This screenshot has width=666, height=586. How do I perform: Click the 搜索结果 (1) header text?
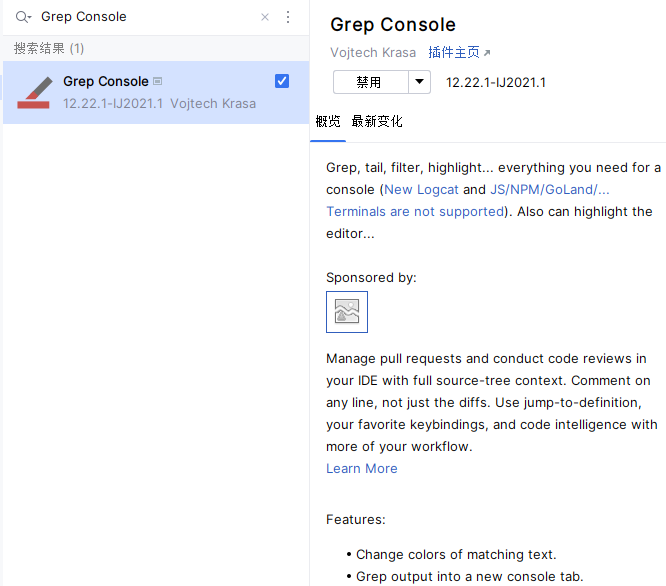[x=49, y=48]
